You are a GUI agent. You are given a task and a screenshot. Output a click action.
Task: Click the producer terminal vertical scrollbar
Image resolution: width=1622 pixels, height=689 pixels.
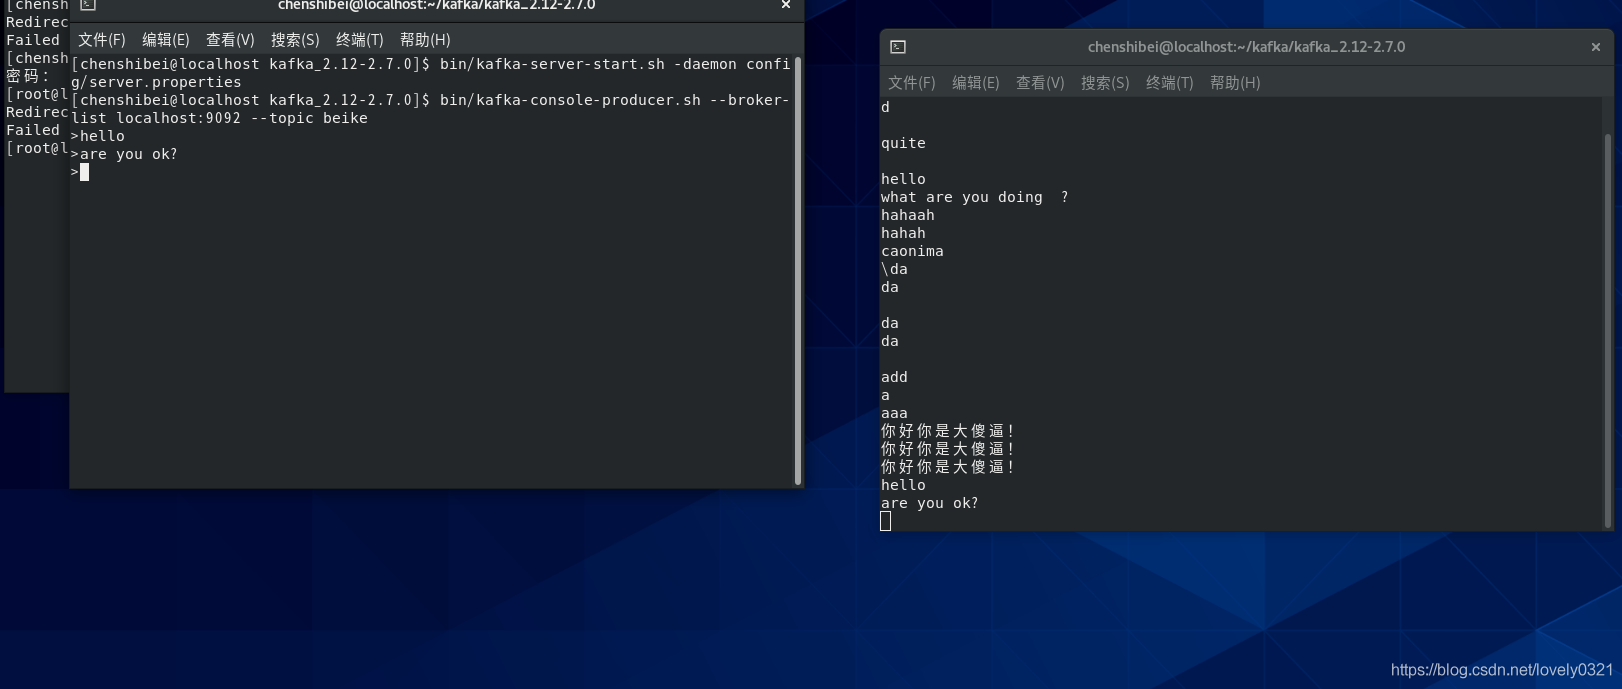pos(798,271)
